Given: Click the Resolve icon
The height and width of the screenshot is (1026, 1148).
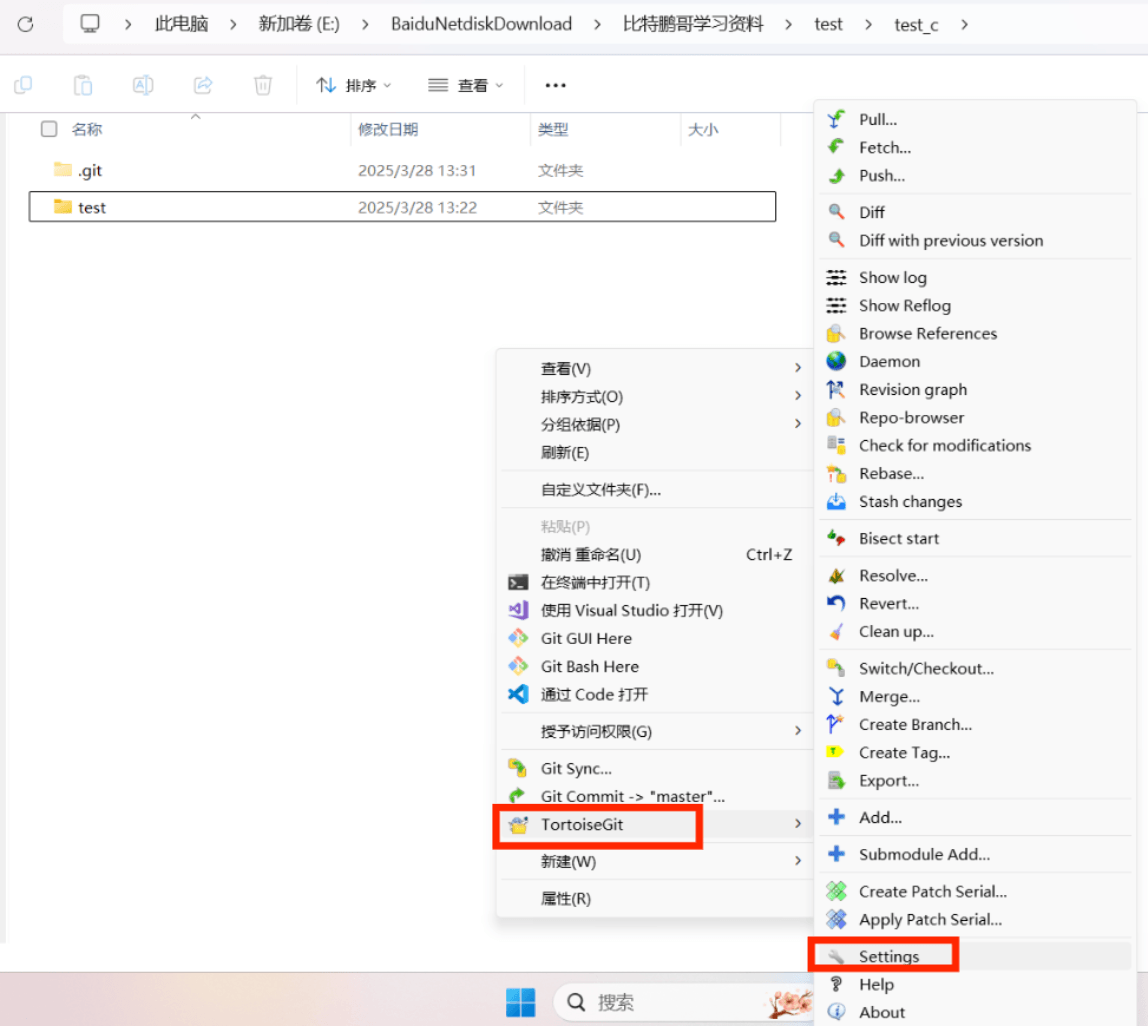Looking at the screenshot, I should point(836,576).
